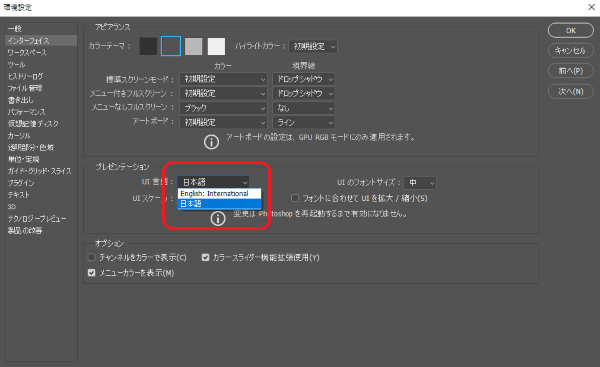
Task: Open アートボード border dropdown set to ライン
Action: click(x=304, y=122)
